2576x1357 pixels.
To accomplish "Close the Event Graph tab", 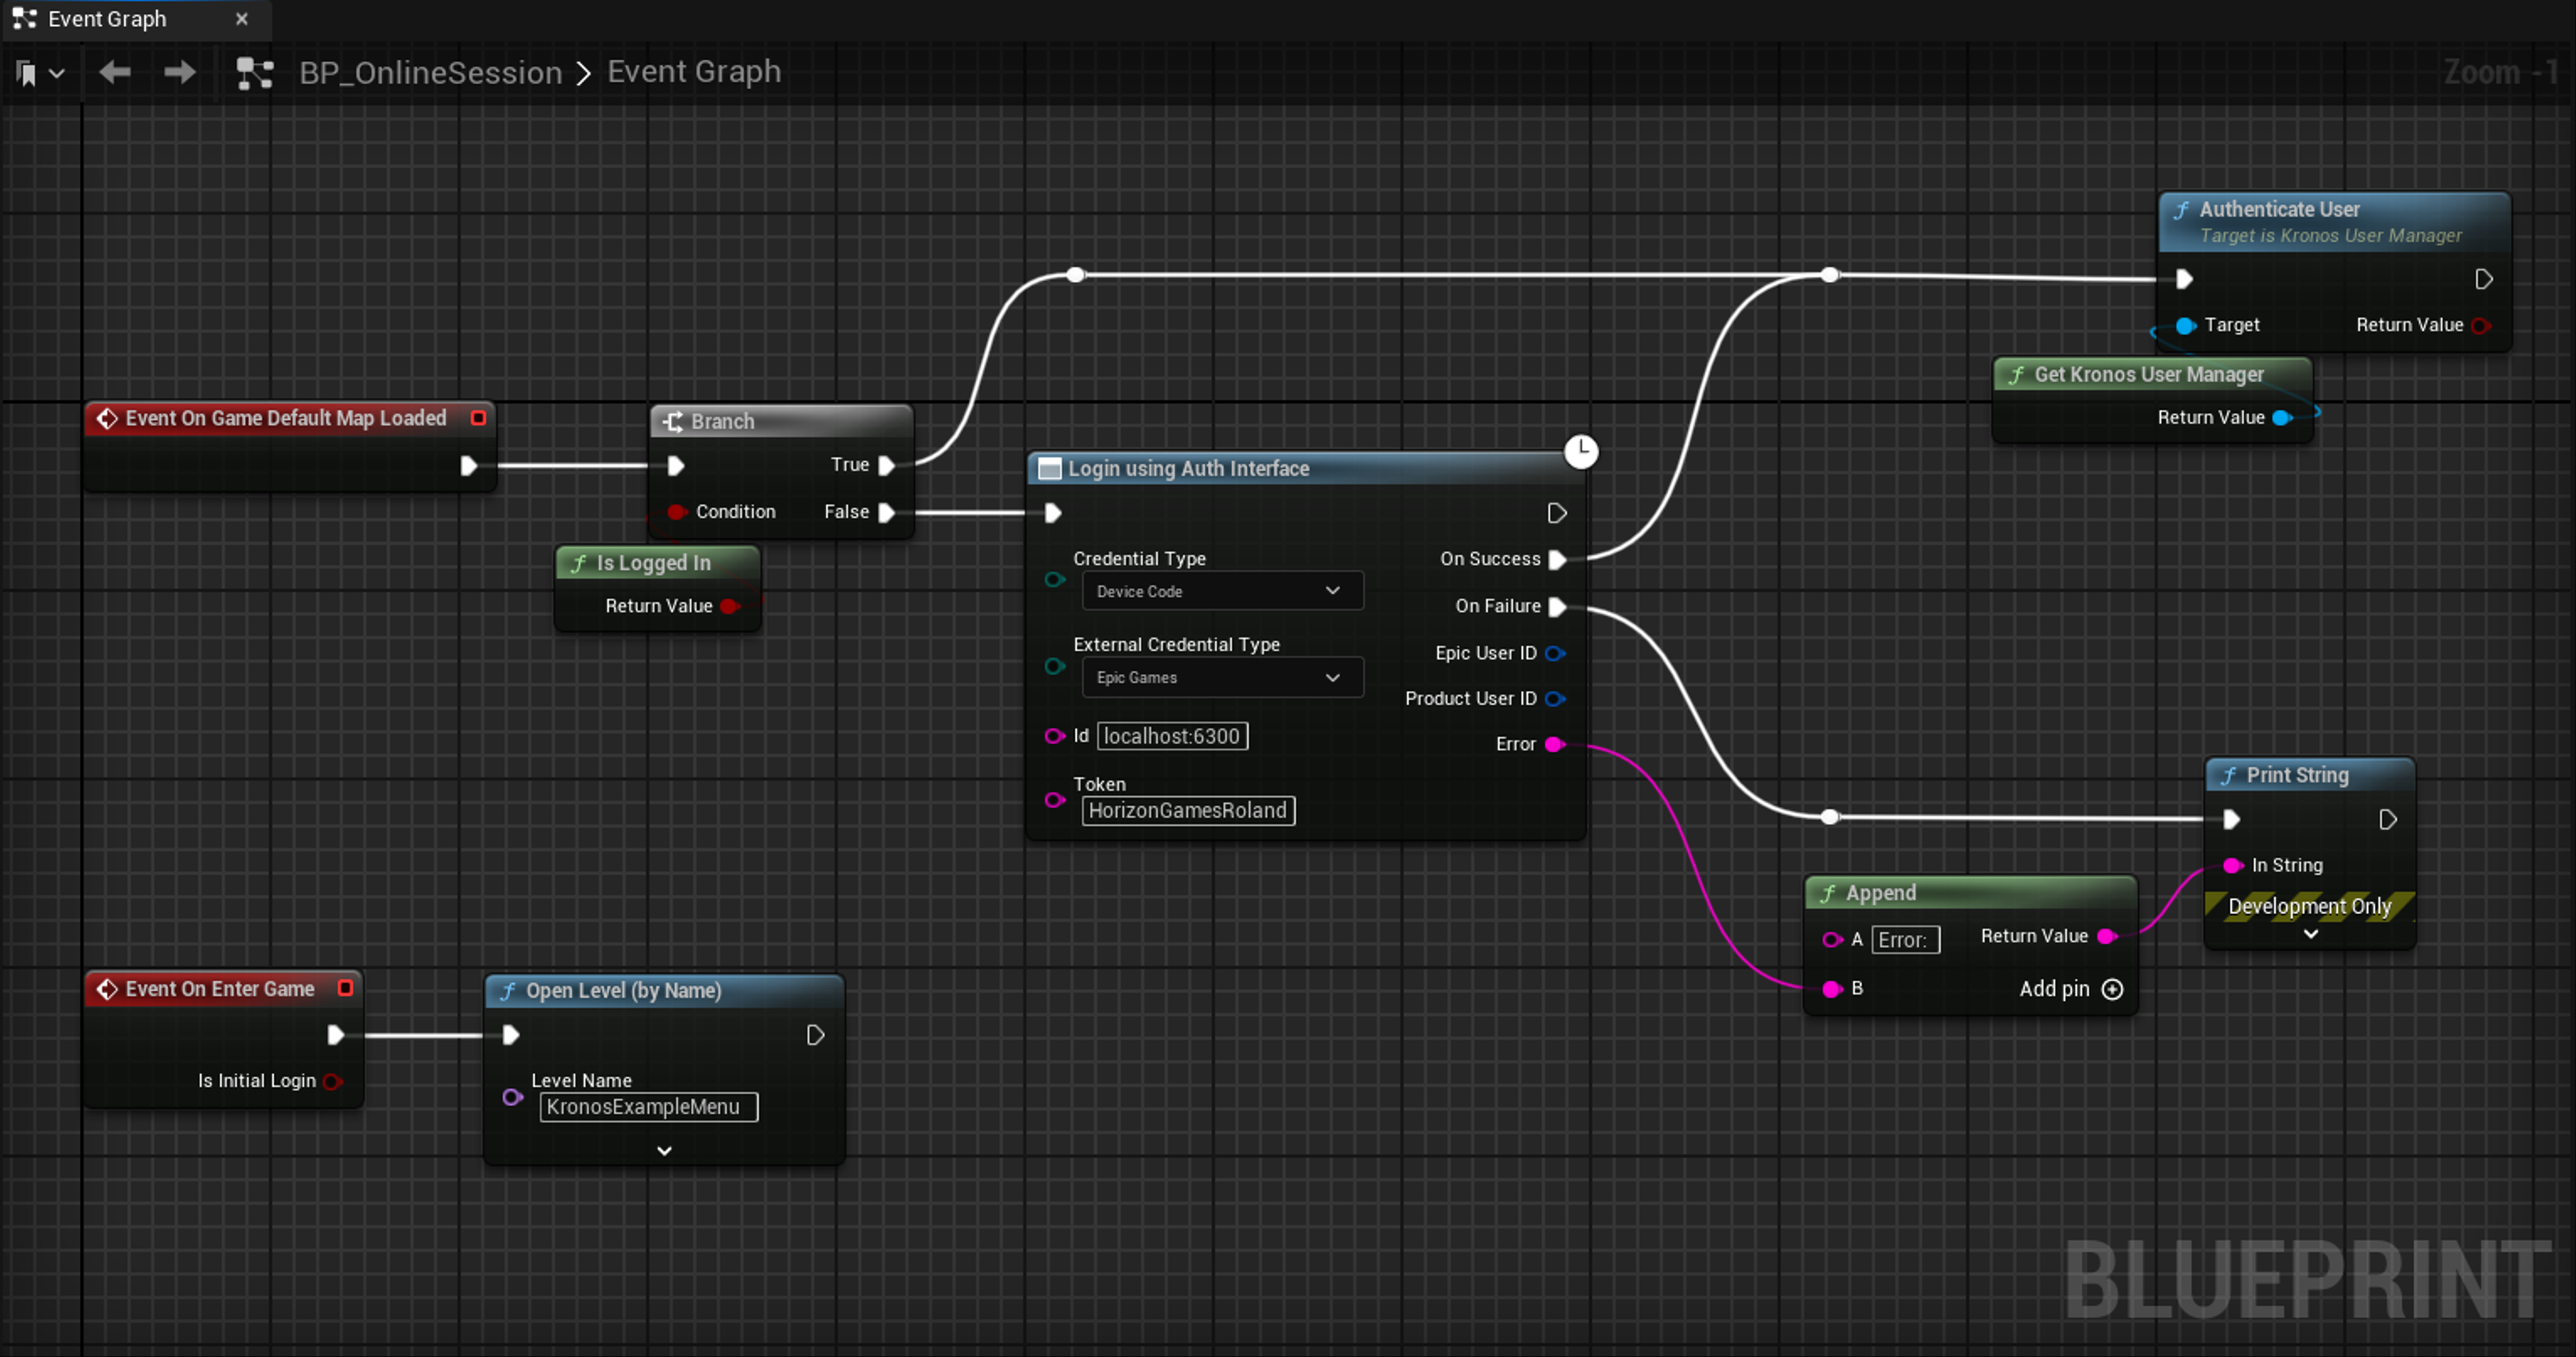I will (x=241, y=19).
